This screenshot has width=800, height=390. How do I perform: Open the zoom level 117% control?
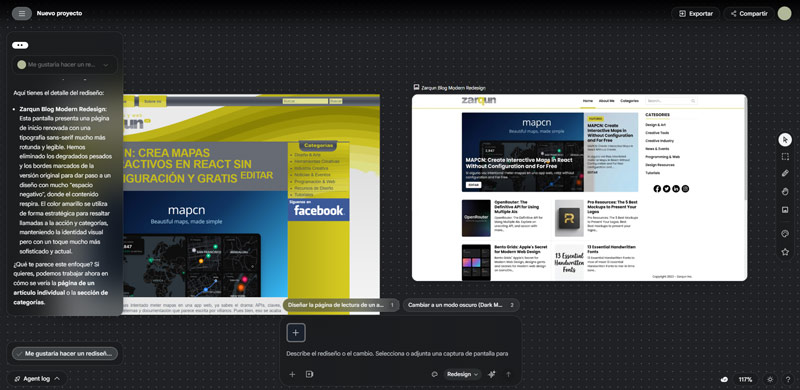tap(745, 379)
